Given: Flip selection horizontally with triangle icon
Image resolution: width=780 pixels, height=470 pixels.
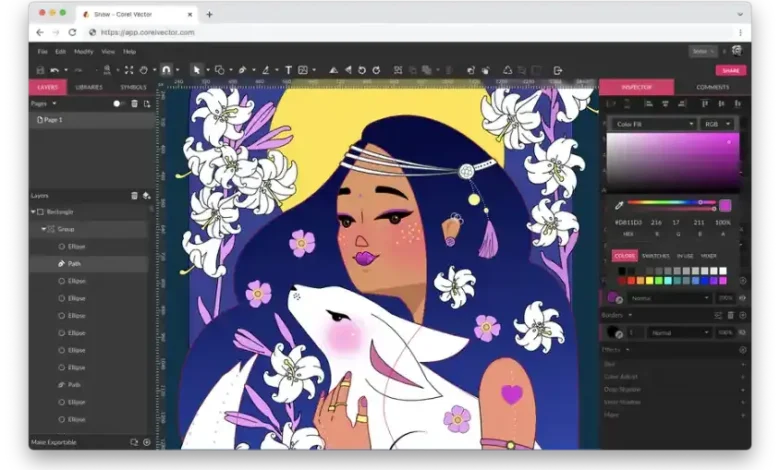Looking at the screenshot, I should click(348, 70).
